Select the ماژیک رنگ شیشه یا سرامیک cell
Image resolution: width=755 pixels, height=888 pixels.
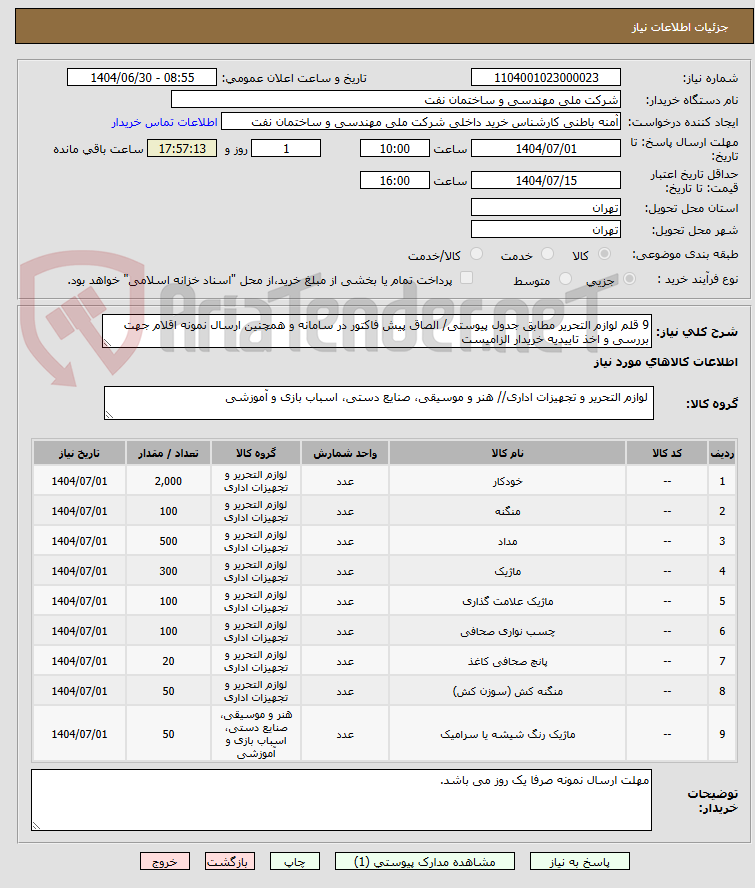507,734
